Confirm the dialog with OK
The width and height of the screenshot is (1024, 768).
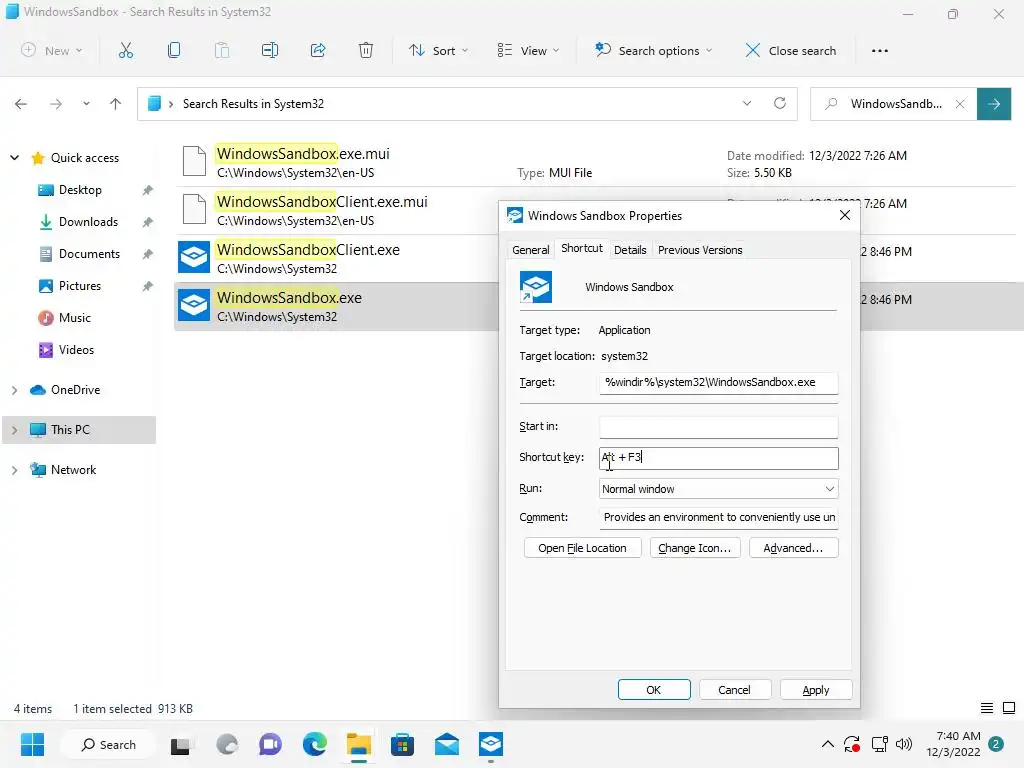coord(654,690)
